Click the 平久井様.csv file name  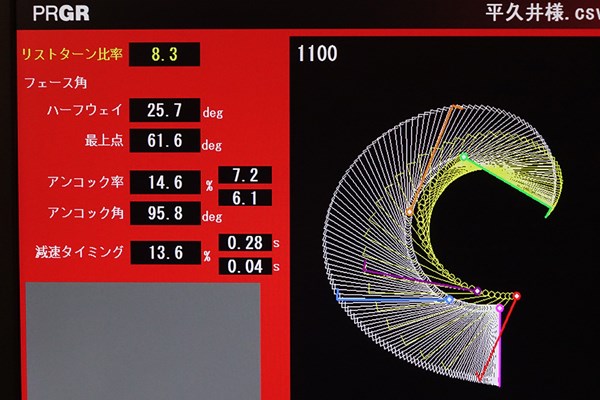pos(543,13)
